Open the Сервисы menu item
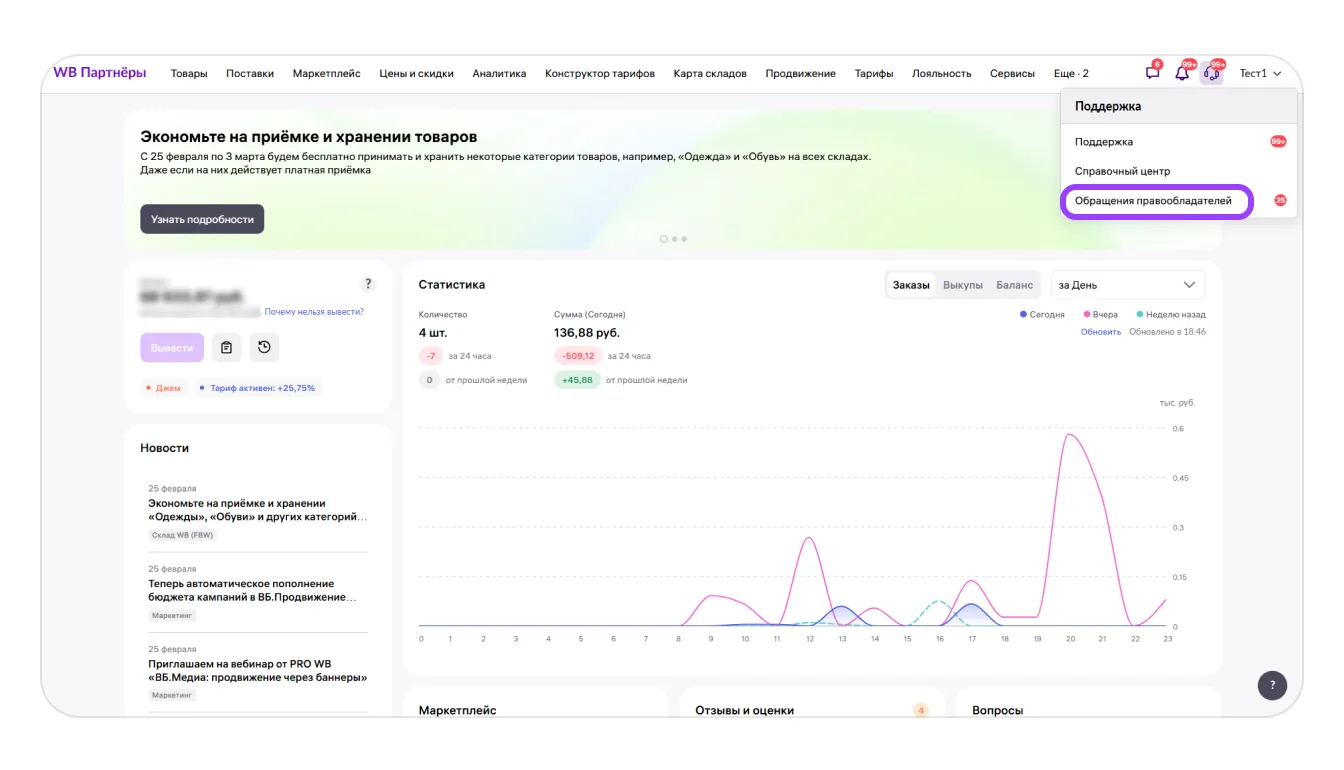Image resolution: width=1344 pixels, height=770 pixels. pos(1013,73)
